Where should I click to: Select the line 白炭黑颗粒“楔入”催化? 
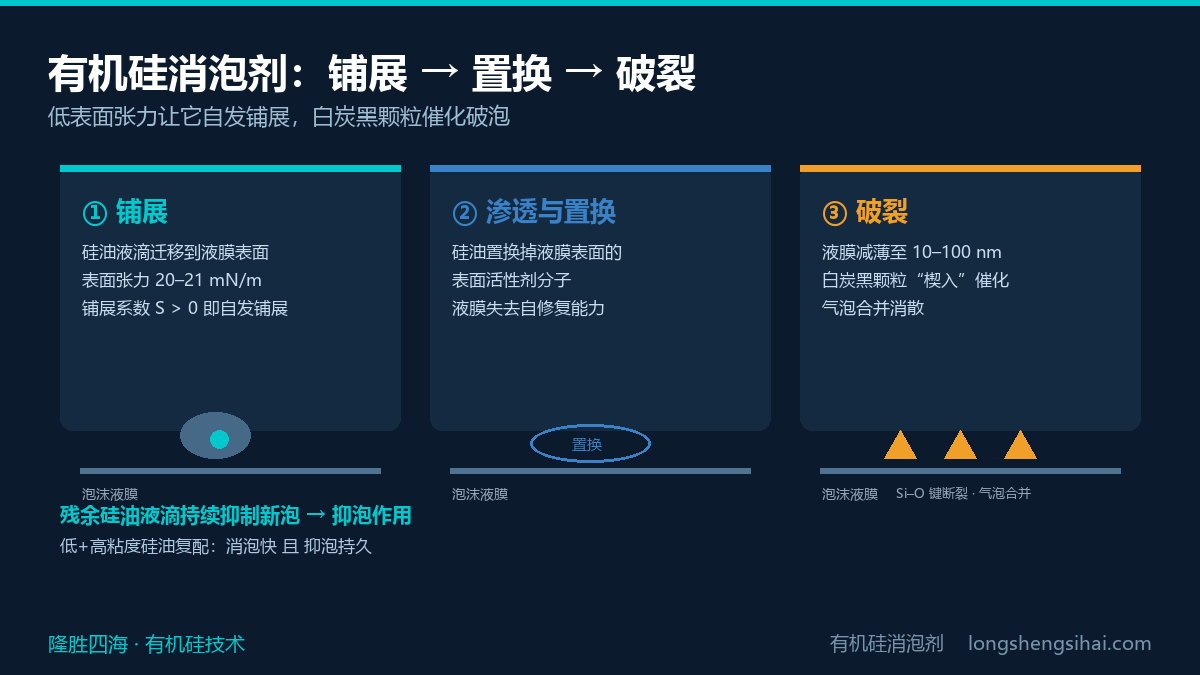tap(915, 280)
